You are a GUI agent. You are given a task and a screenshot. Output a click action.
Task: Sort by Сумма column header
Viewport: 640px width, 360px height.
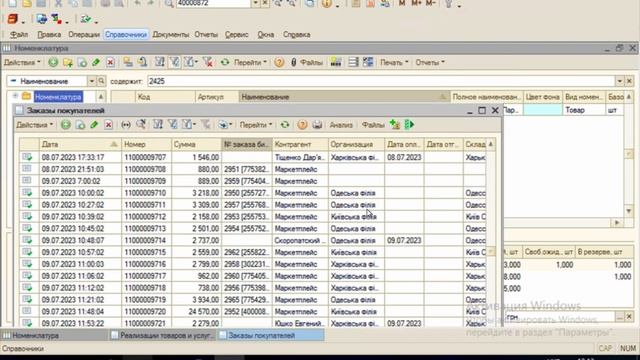[x=196, y=144]
